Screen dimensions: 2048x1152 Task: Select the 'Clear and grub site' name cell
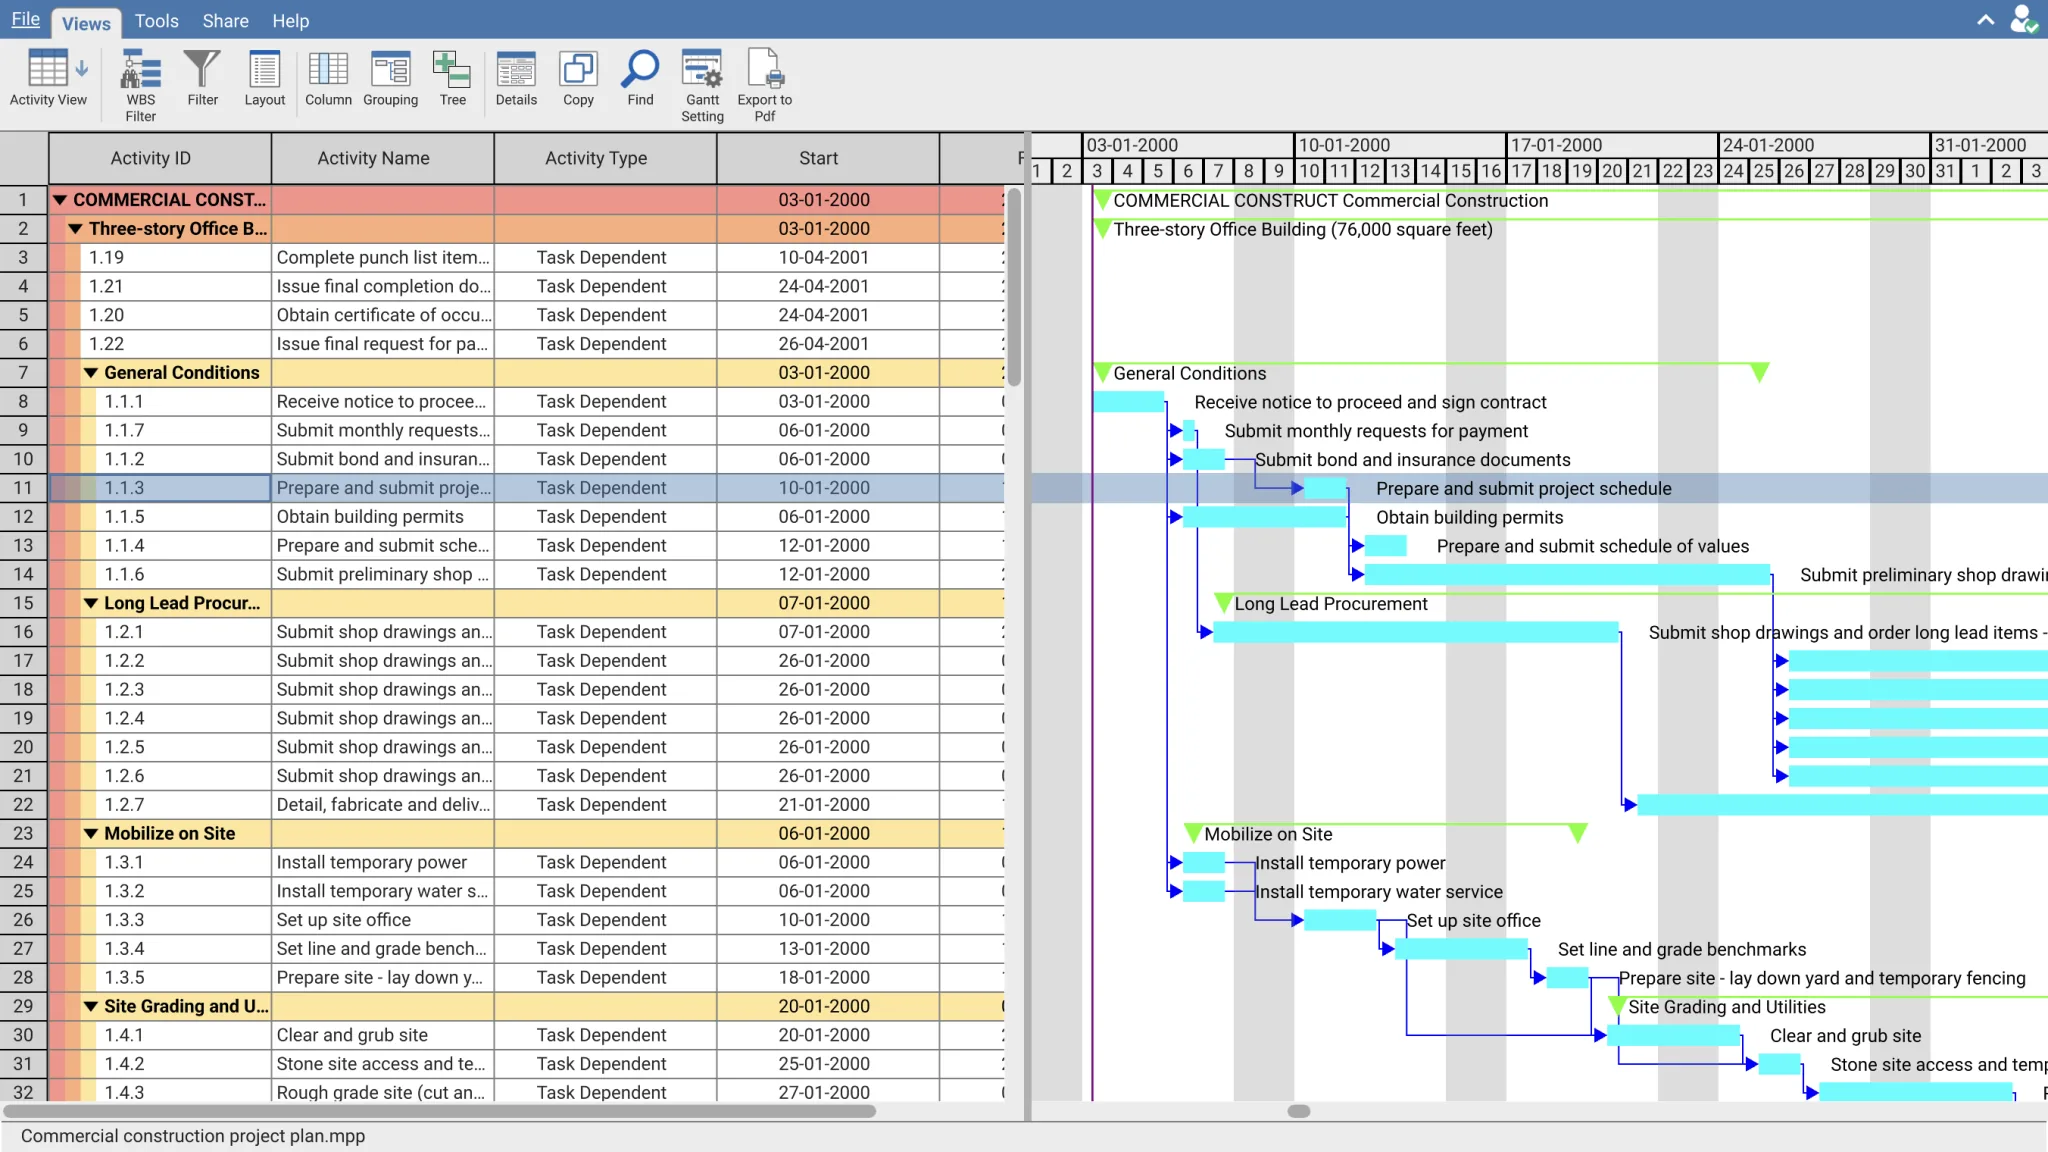coord(383,1035)
